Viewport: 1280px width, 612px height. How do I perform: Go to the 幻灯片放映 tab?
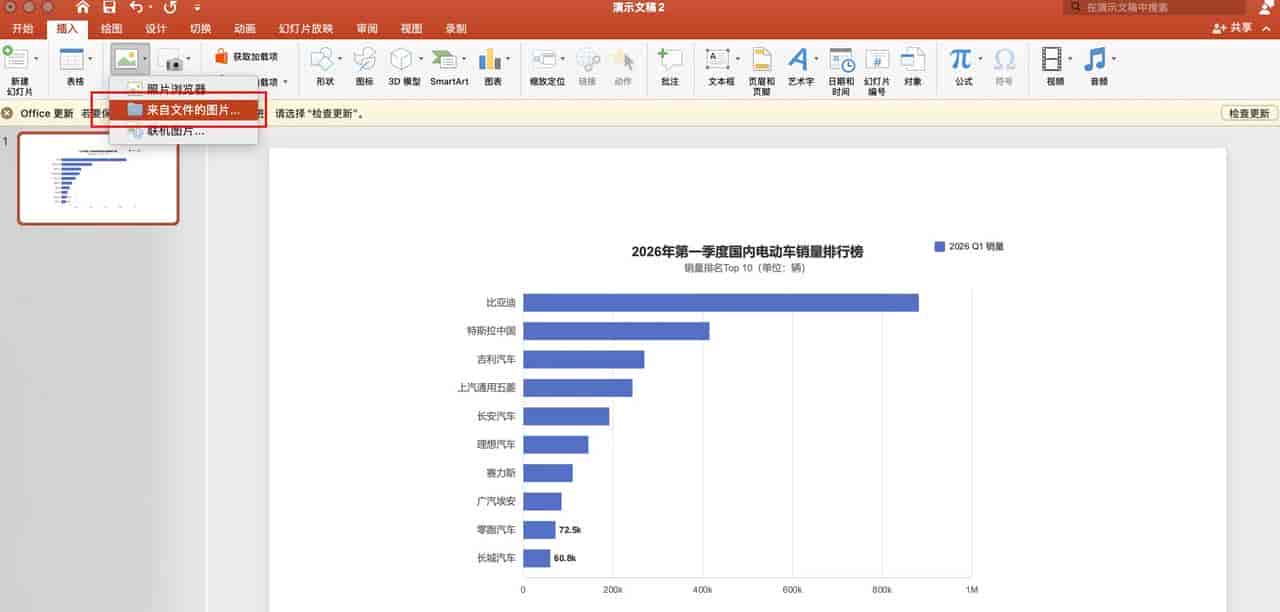pyautogui.click(x=306, y=29)
